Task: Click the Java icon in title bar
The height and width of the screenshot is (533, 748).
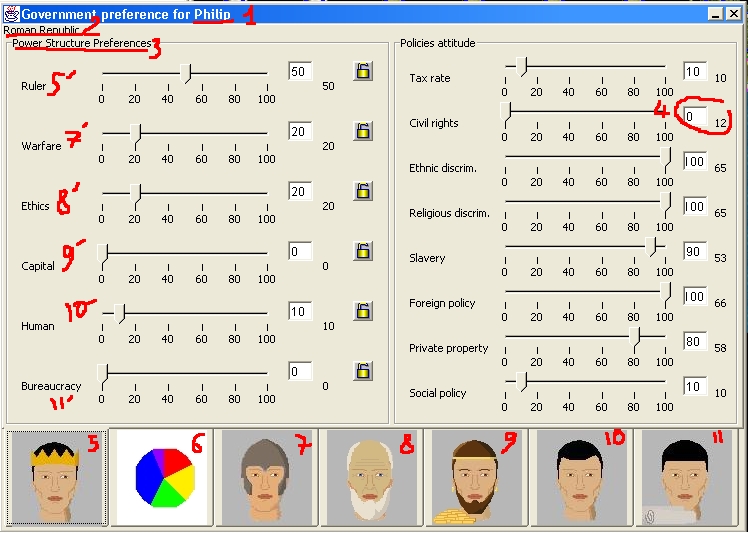Action: (11, 14)
